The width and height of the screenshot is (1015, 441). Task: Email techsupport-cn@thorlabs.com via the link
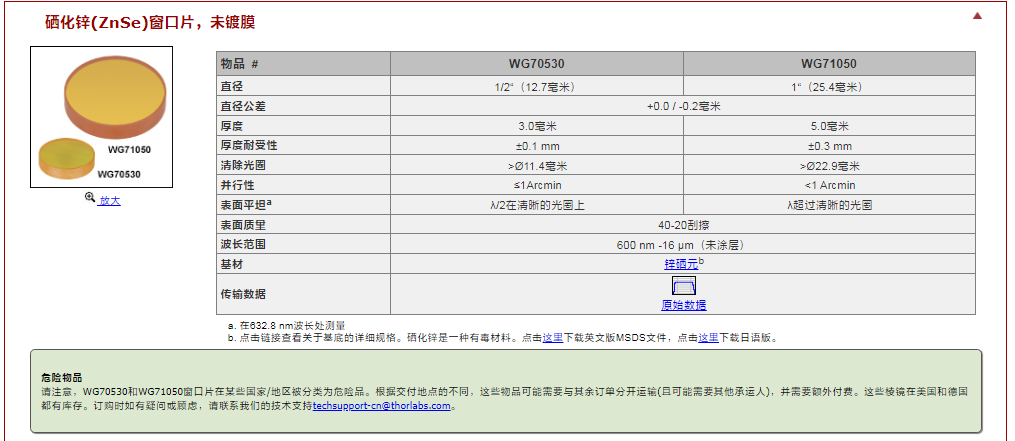click(x=384, y=406)
